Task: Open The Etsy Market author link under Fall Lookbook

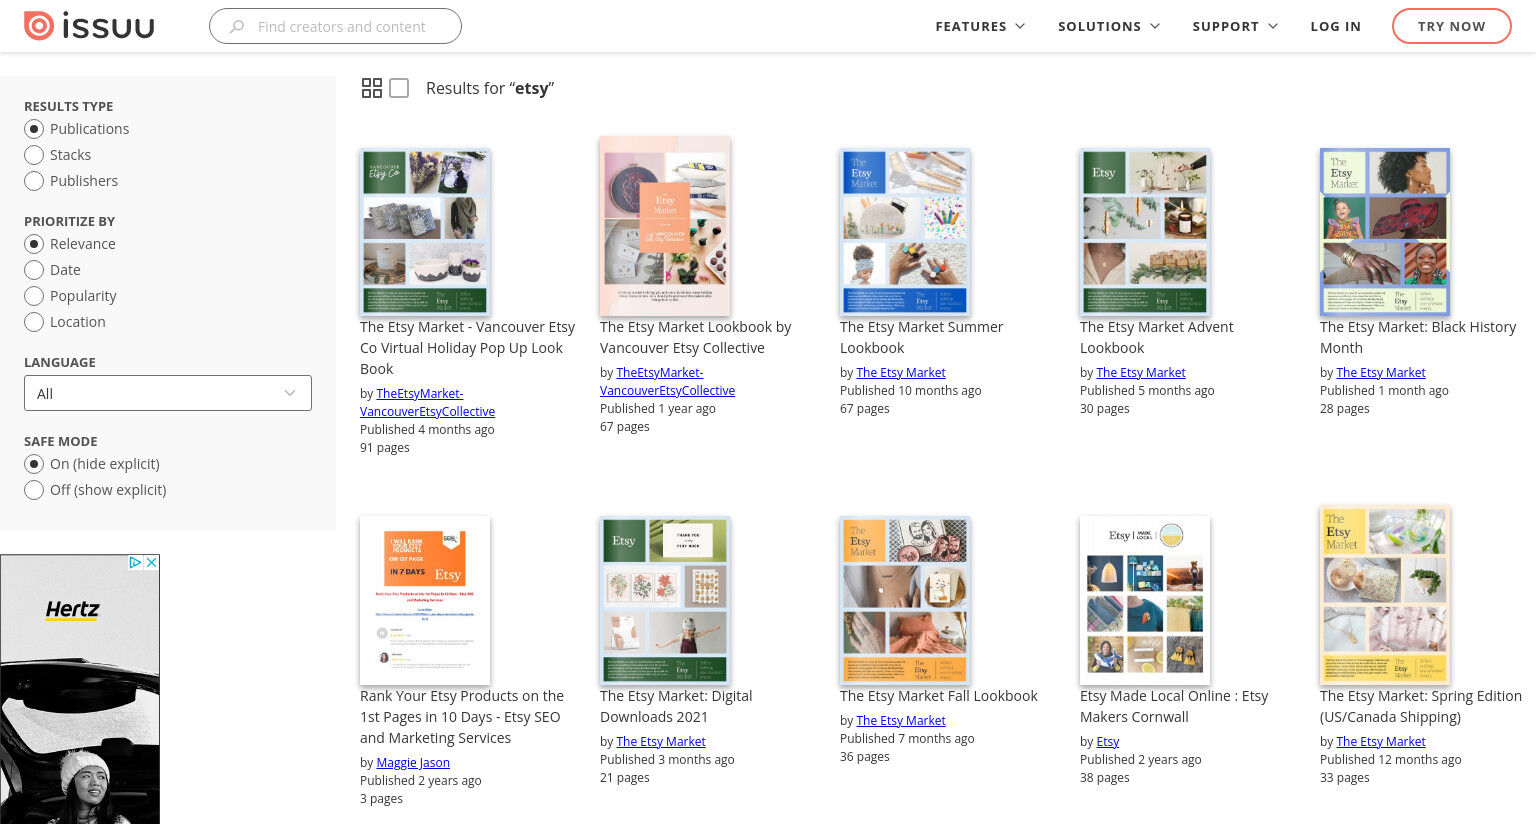Action: [901, 720]
